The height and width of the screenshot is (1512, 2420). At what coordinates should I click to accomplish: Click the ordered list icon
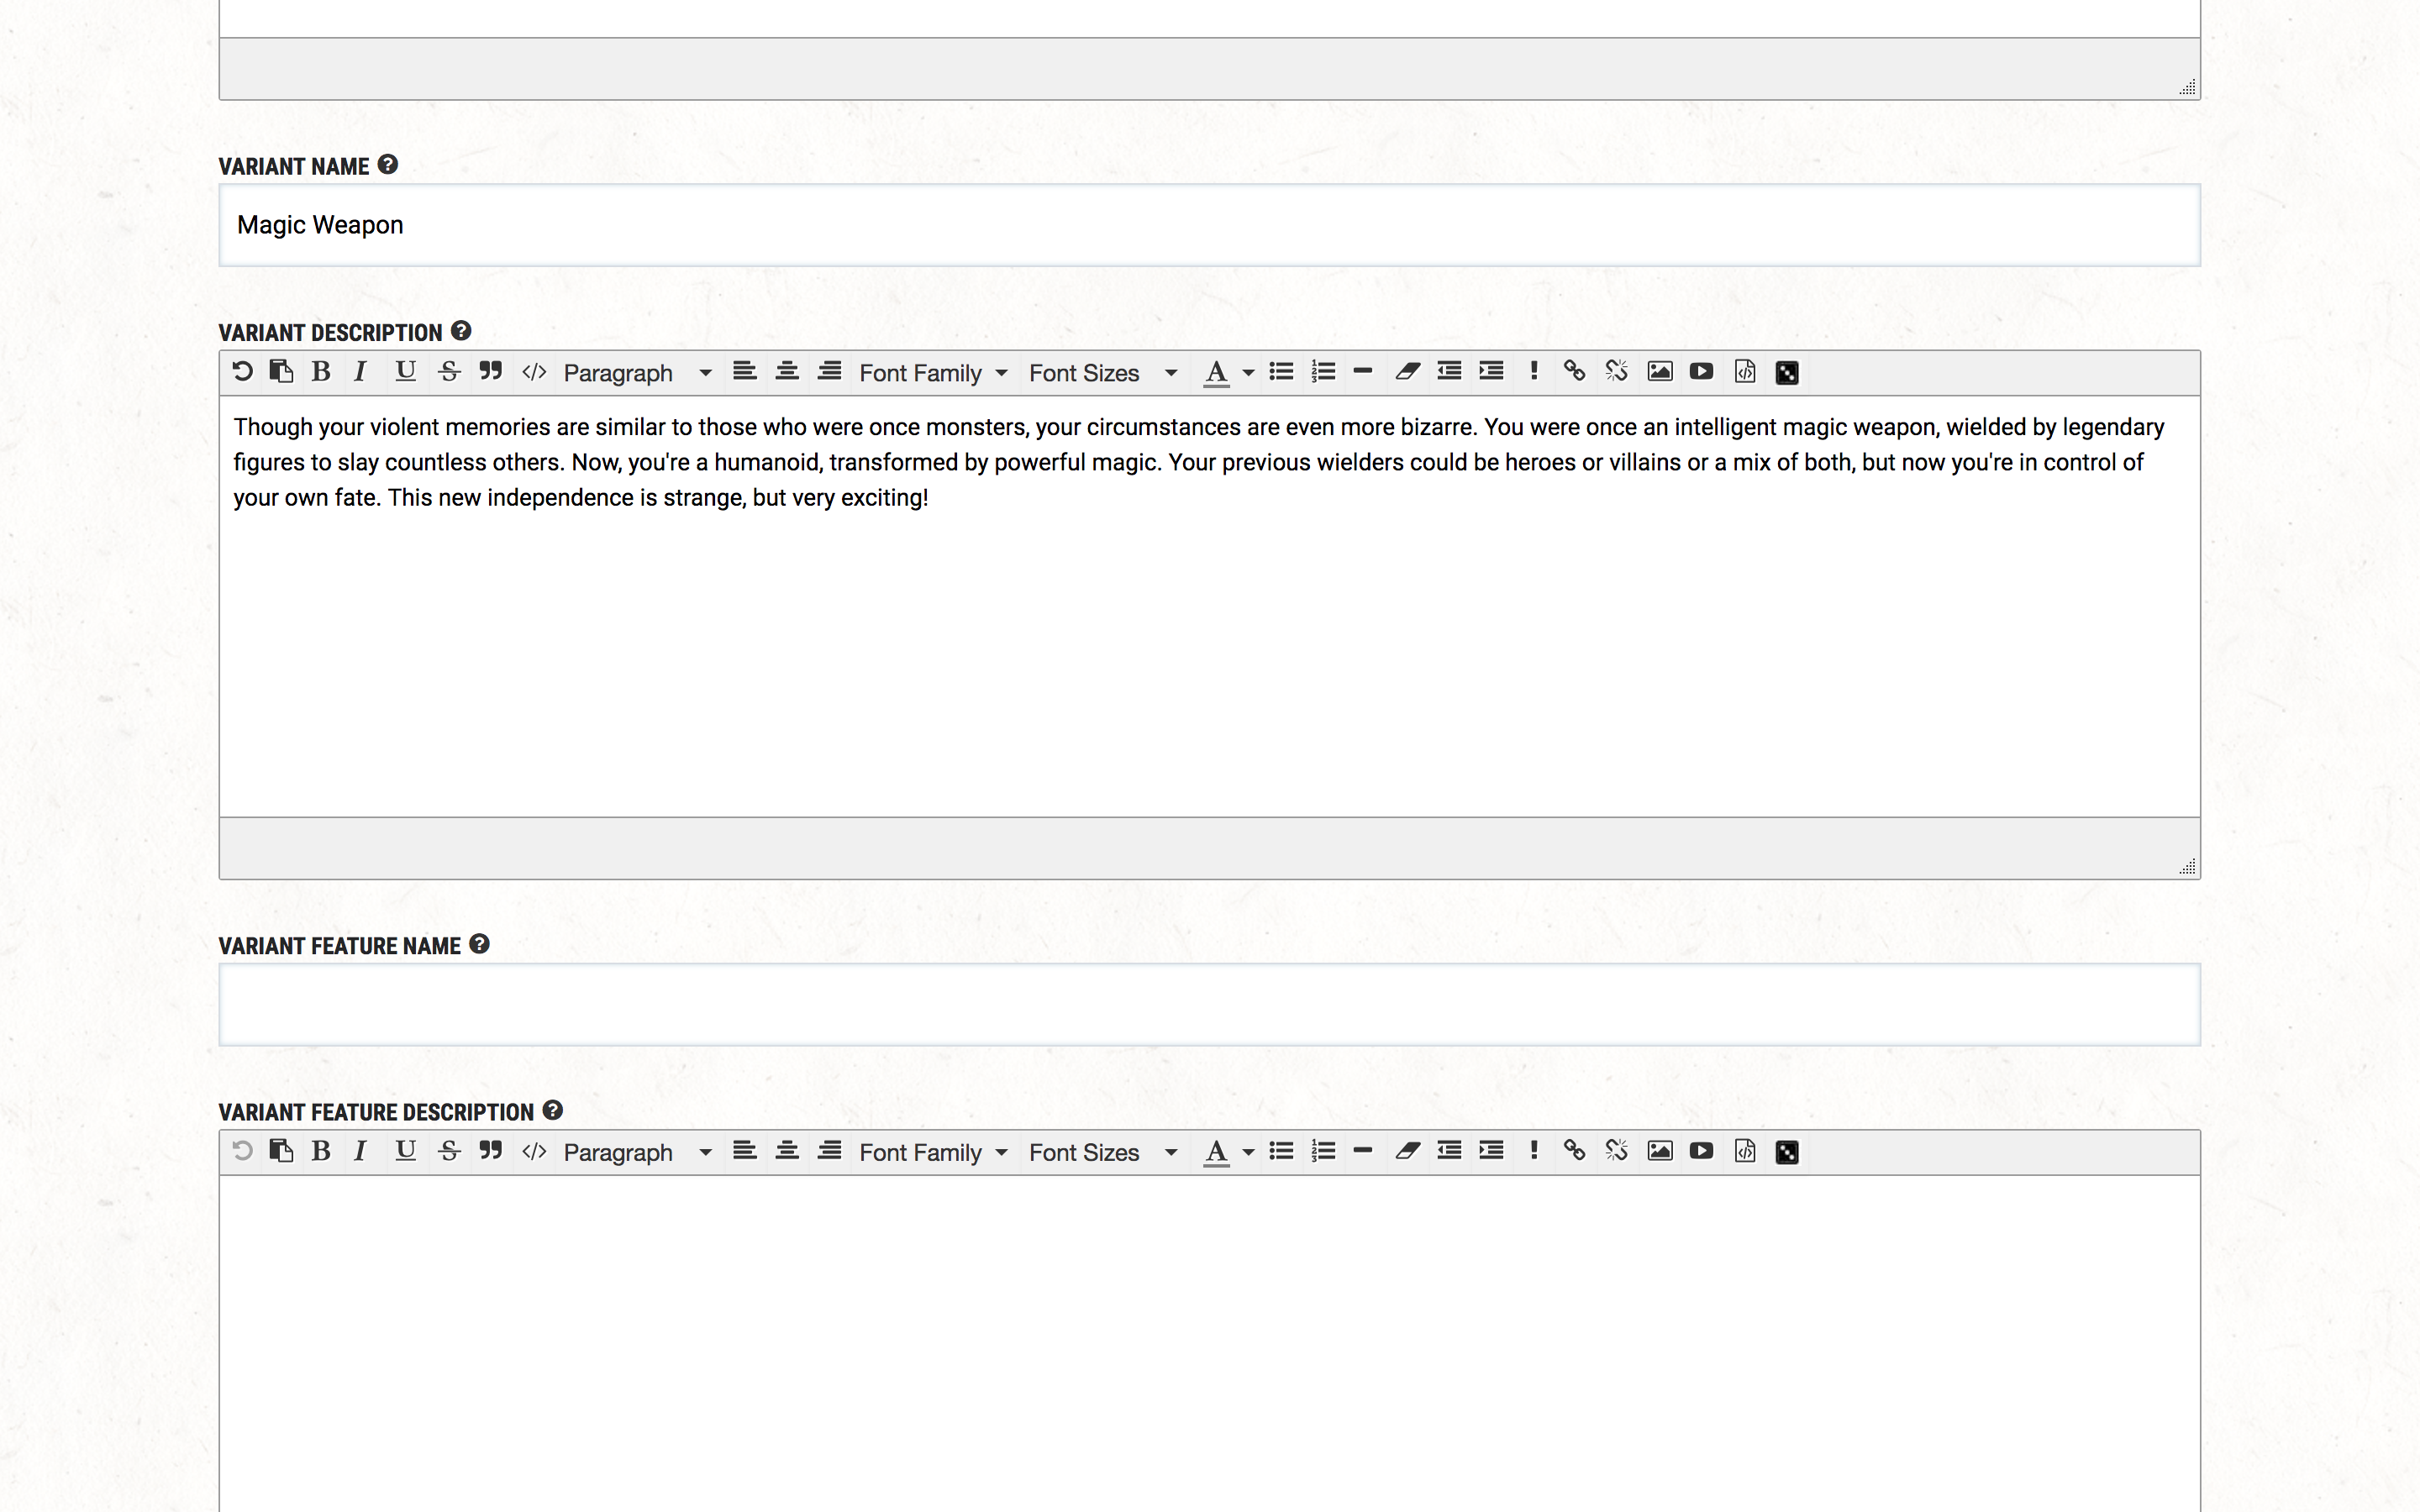pyautogui.click(x=1323, y=371)
